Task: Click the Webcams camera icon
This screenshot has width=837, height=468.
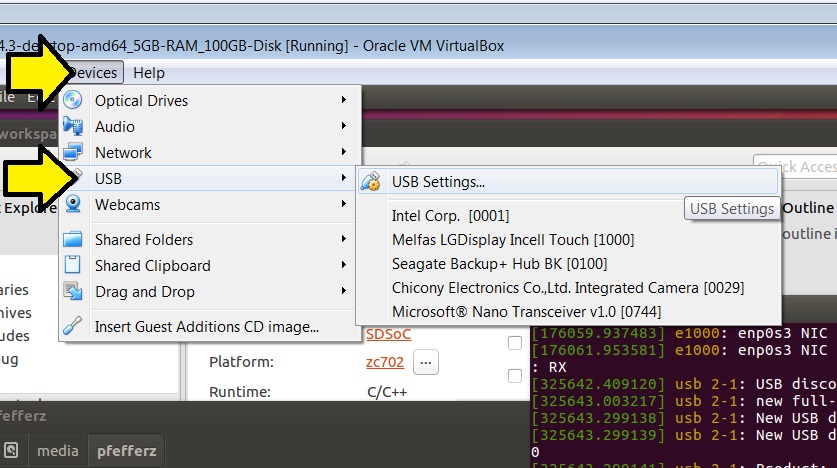Action: 73,204
